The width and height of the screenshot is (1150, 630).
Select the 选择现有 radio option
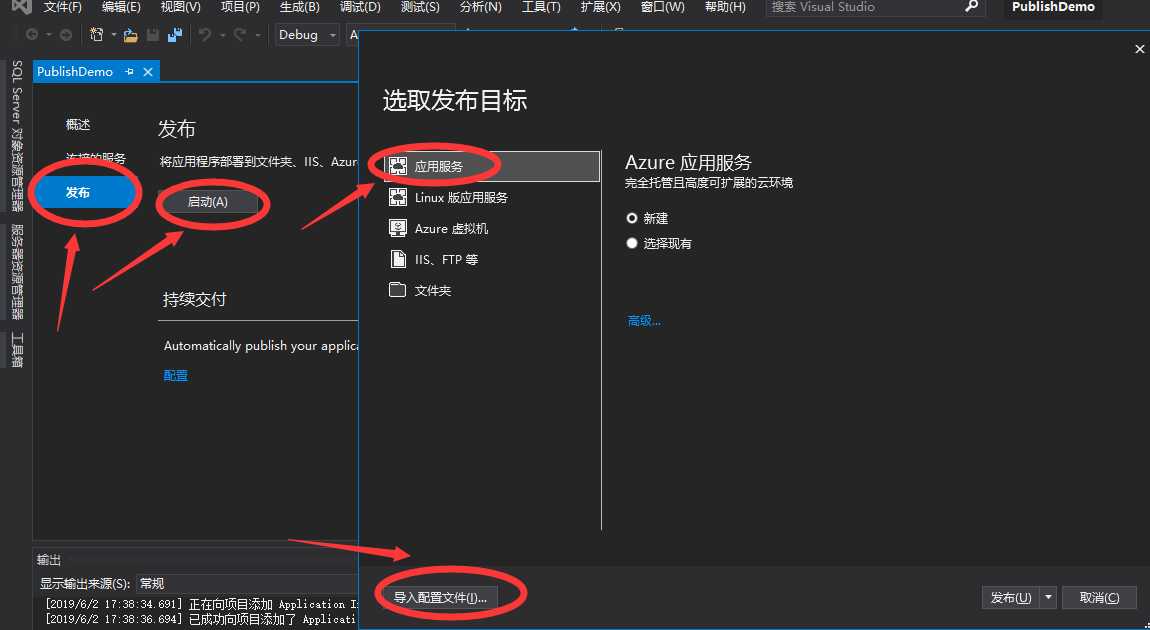pyautogui.click(x=631, y=243)
